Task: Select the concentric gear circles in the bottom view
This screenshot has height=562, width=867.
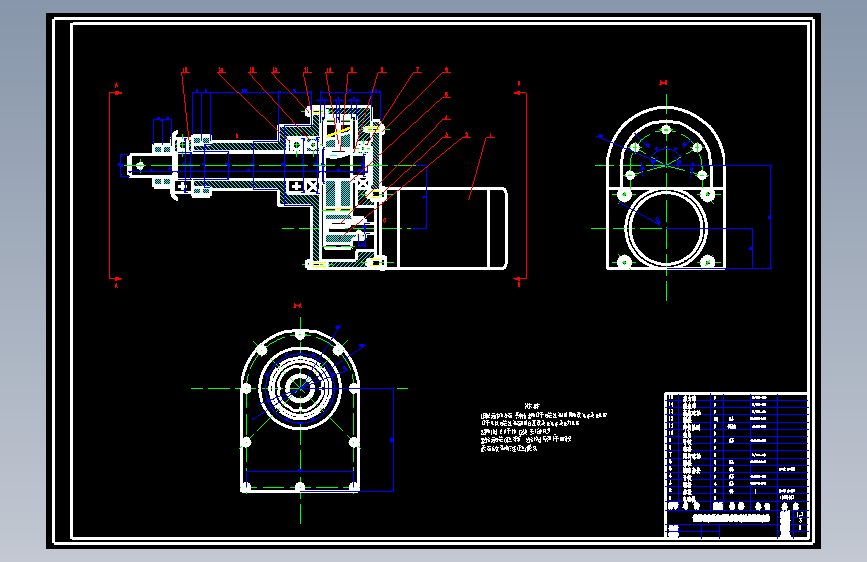Action: [x=300, y=388]
